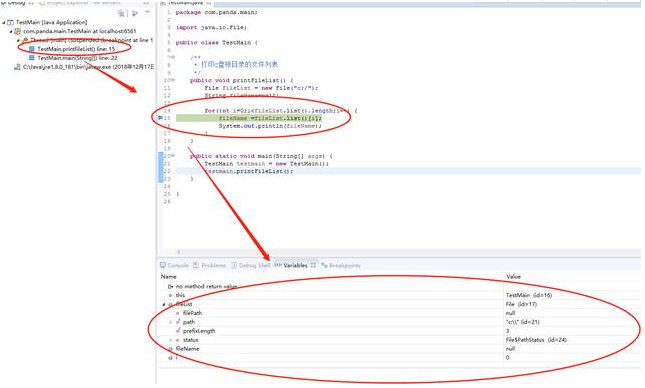The width and height of the screenshot is (645, 388).
Task: Close the Variables view via its X
Action: [x=313, y=265]
